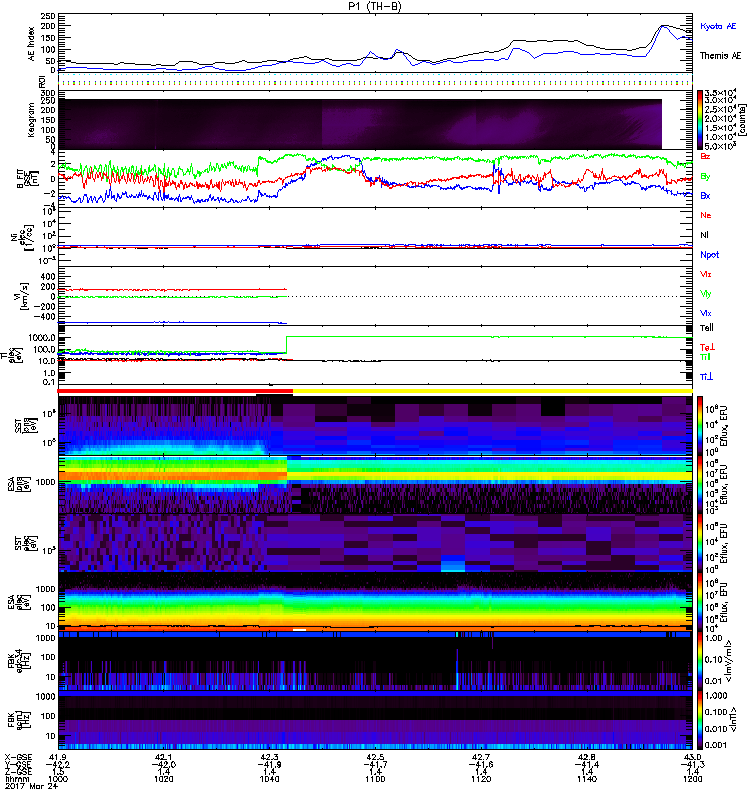Click the "1000.0" tick on temperature axis
750x800 pixels.
click(42, 338)
